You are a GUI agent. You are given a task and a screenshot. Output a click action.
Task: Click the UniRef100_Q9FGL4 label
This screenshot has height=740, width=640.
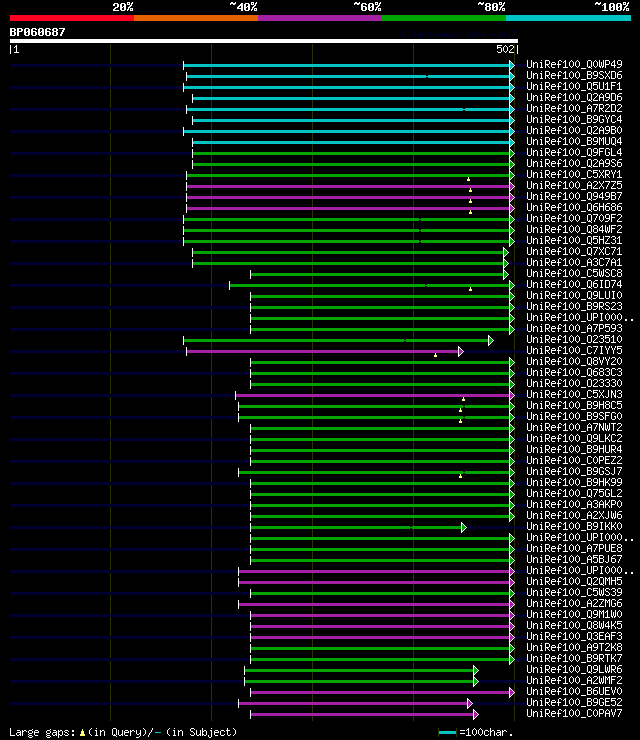[574, 152]
